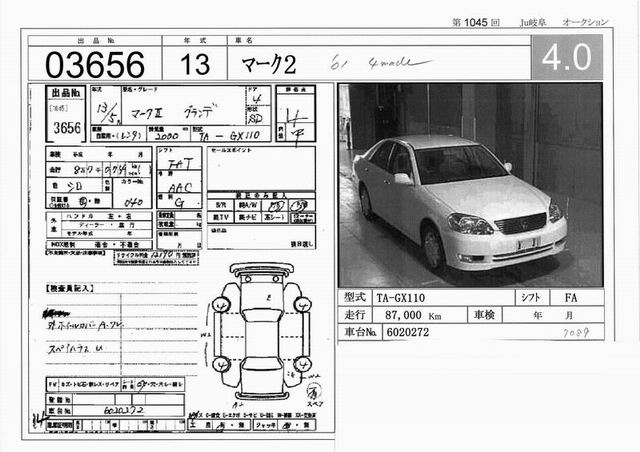Click the mileage 87,000 Km
Image resolution: width=640 pixels, height=452 pixels.
pos(413,315)
